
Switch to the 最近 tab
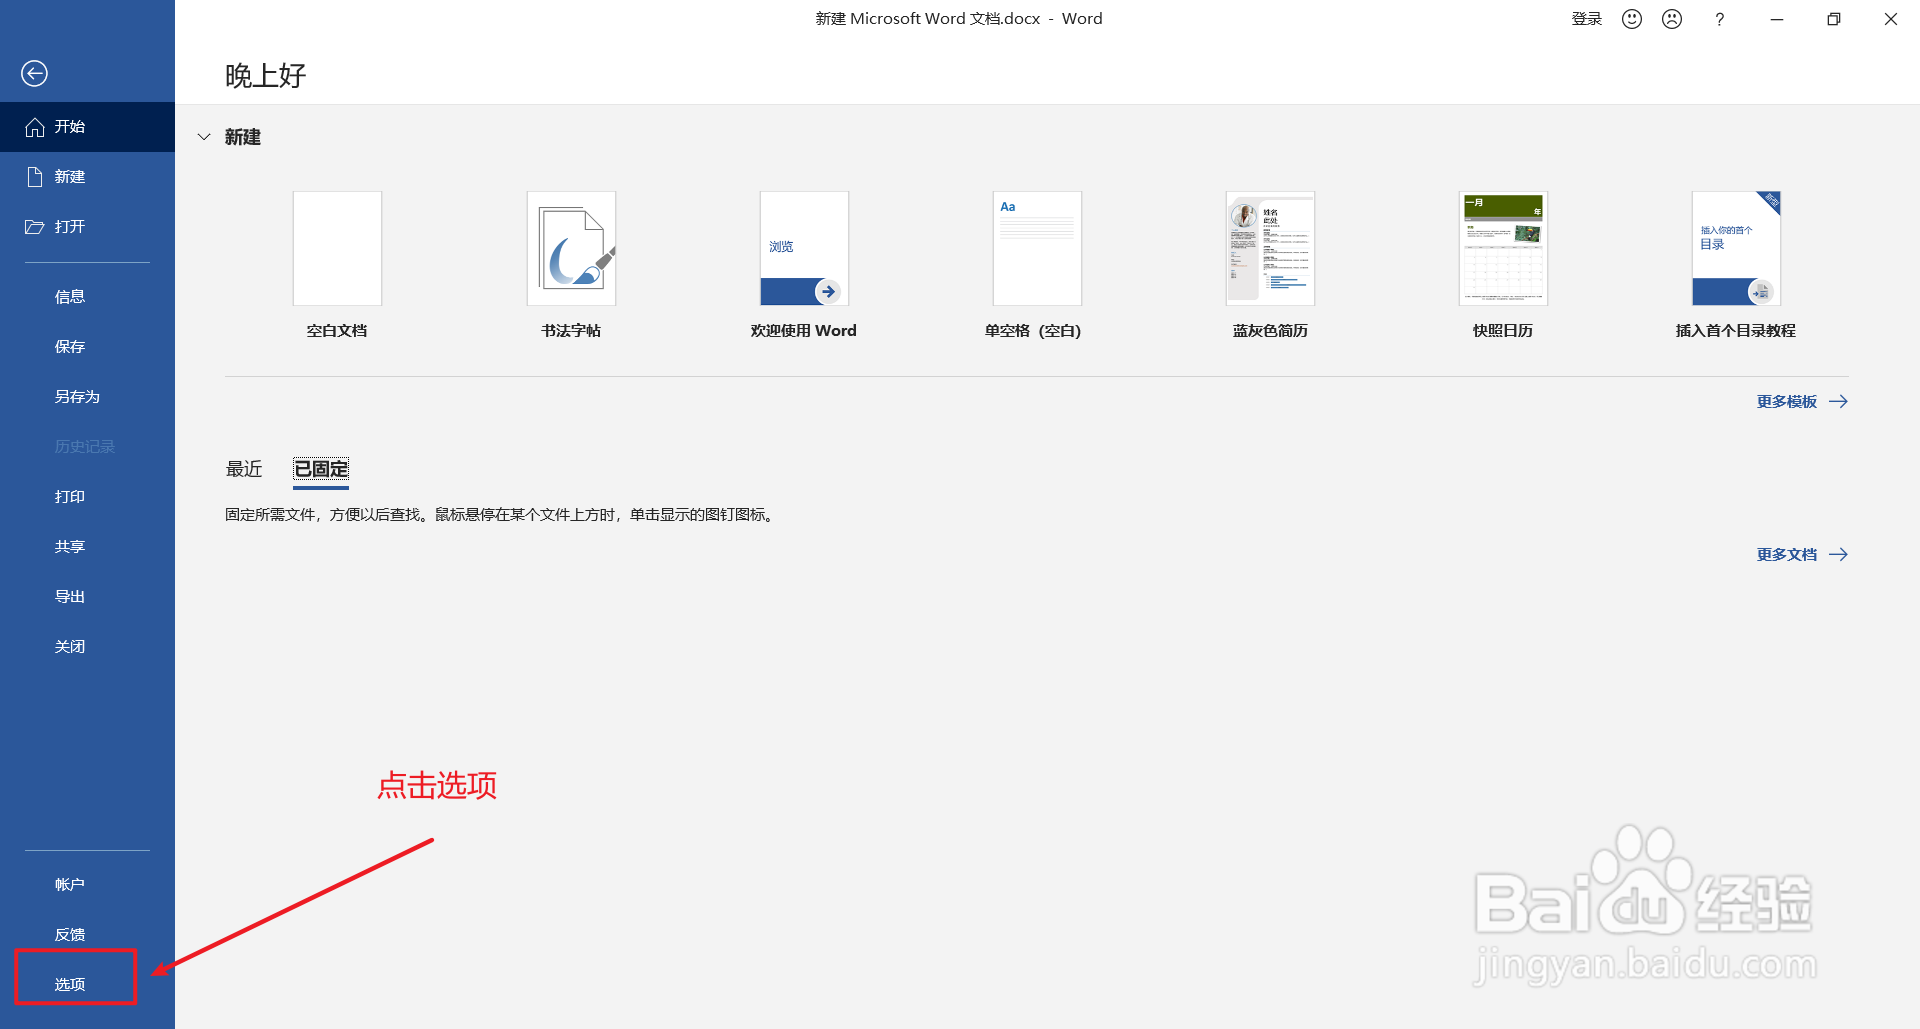point(244,469)
